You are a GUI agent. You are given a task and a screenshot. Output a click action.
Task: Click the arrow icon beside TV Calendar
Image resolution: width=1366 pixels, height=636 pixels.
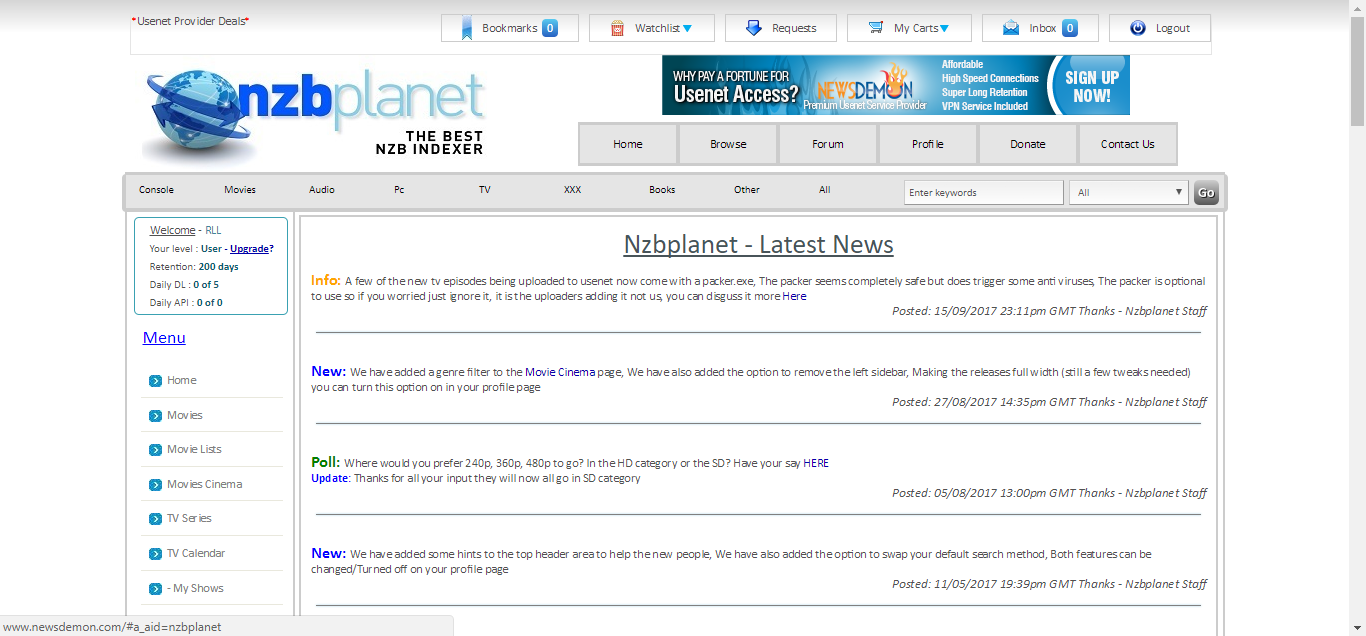(155, 554)
